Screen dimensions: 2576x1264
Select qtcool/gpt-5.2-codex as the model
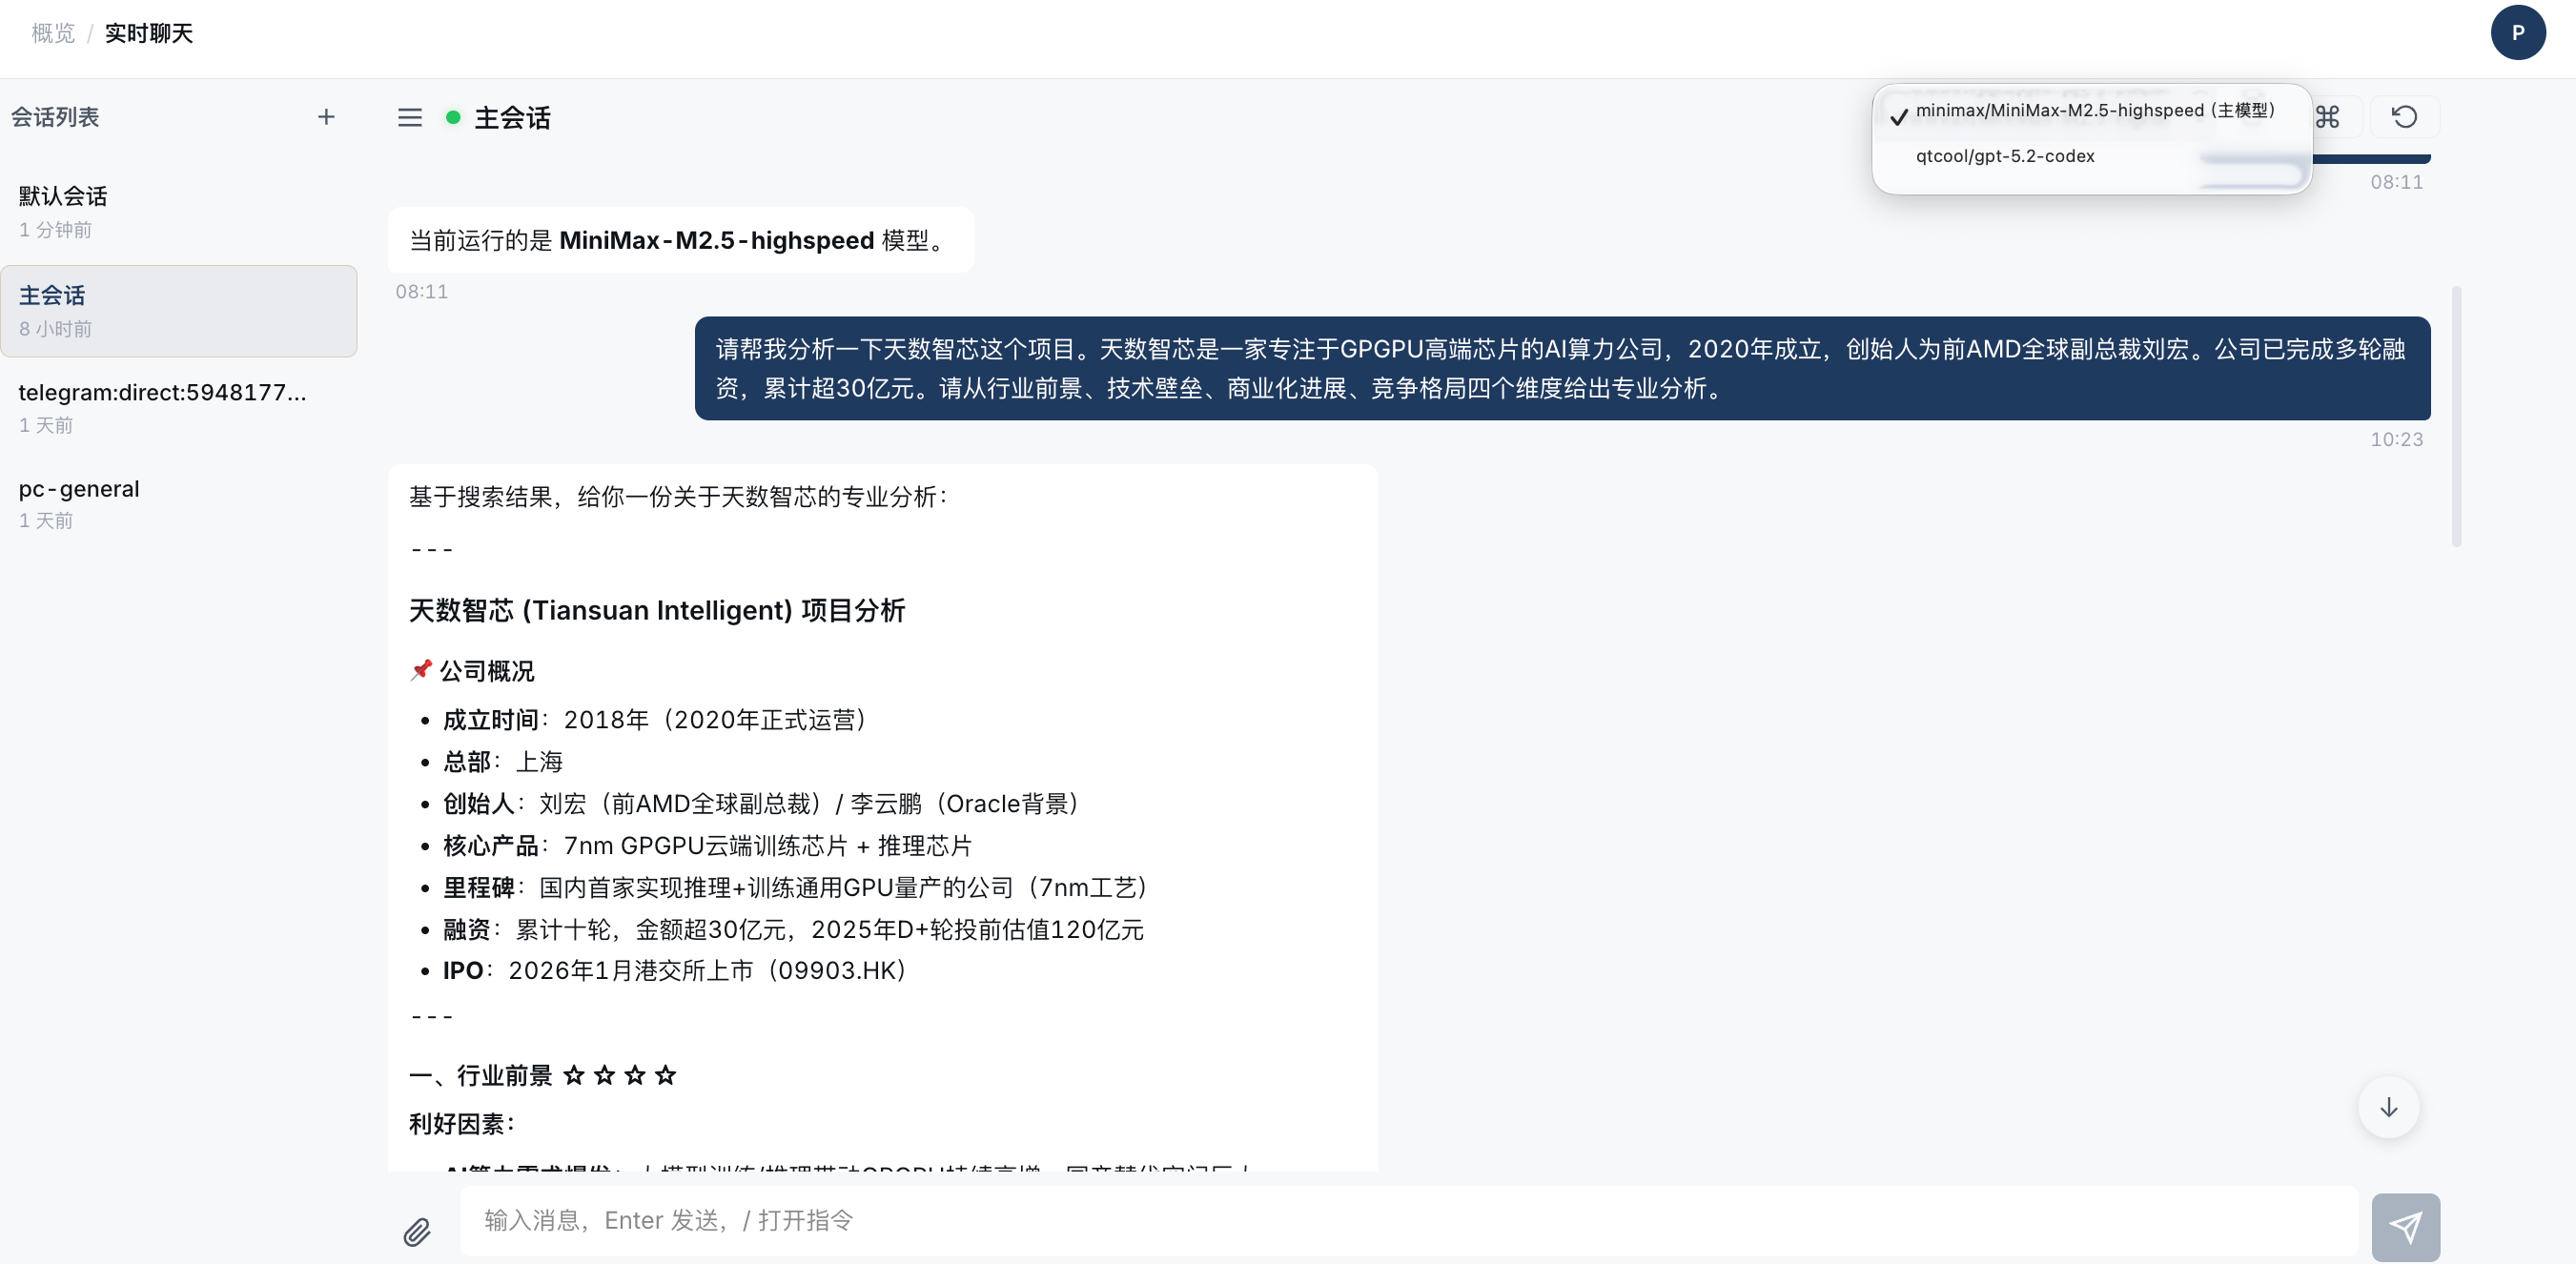click(x=2004, y=156)
